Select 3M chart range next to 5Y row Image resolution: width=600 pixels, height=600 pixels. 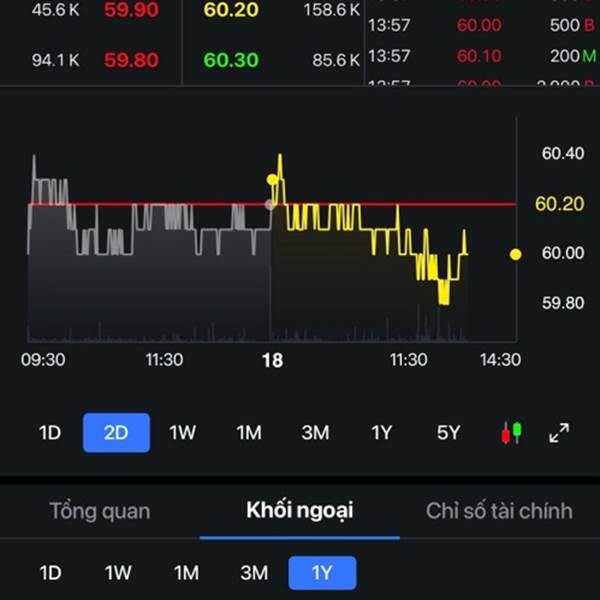tap(315, 433)
